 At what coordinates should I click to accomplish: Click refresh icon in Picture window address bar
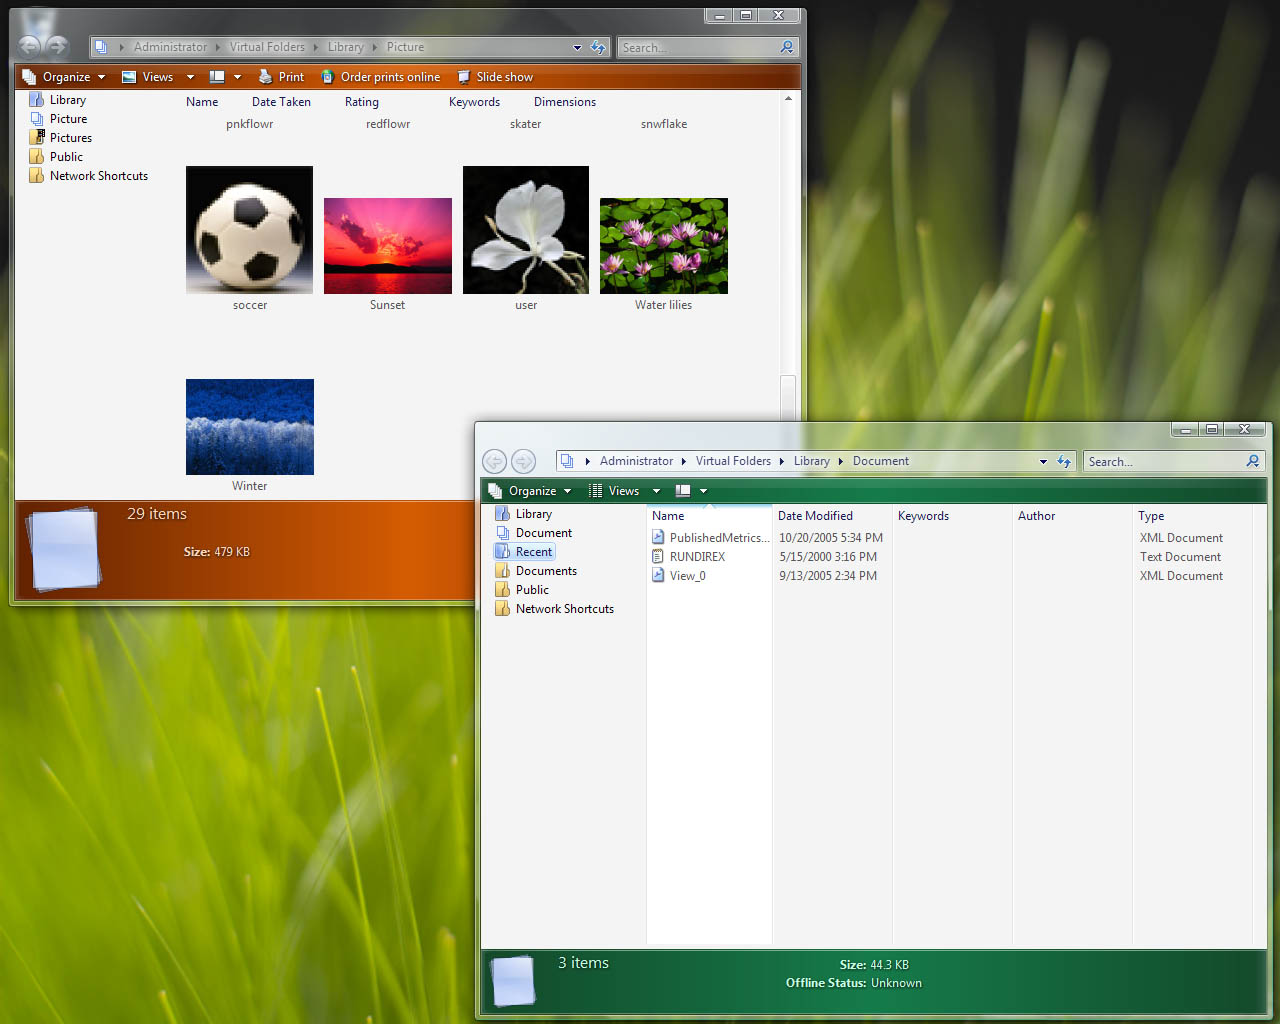pos(598,47)
